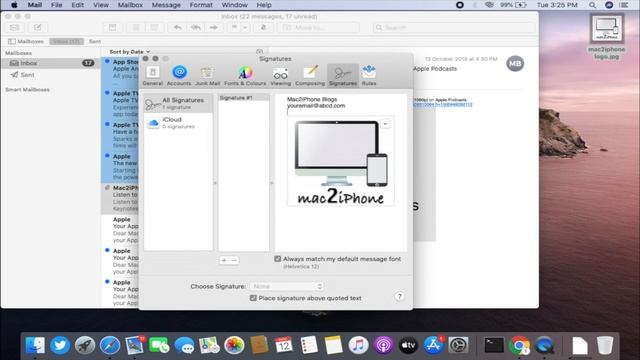This screenshot has height=360, width=640.
Task: Open the Fonts & Colours preferences tab
Action: (x=245, y=76)
